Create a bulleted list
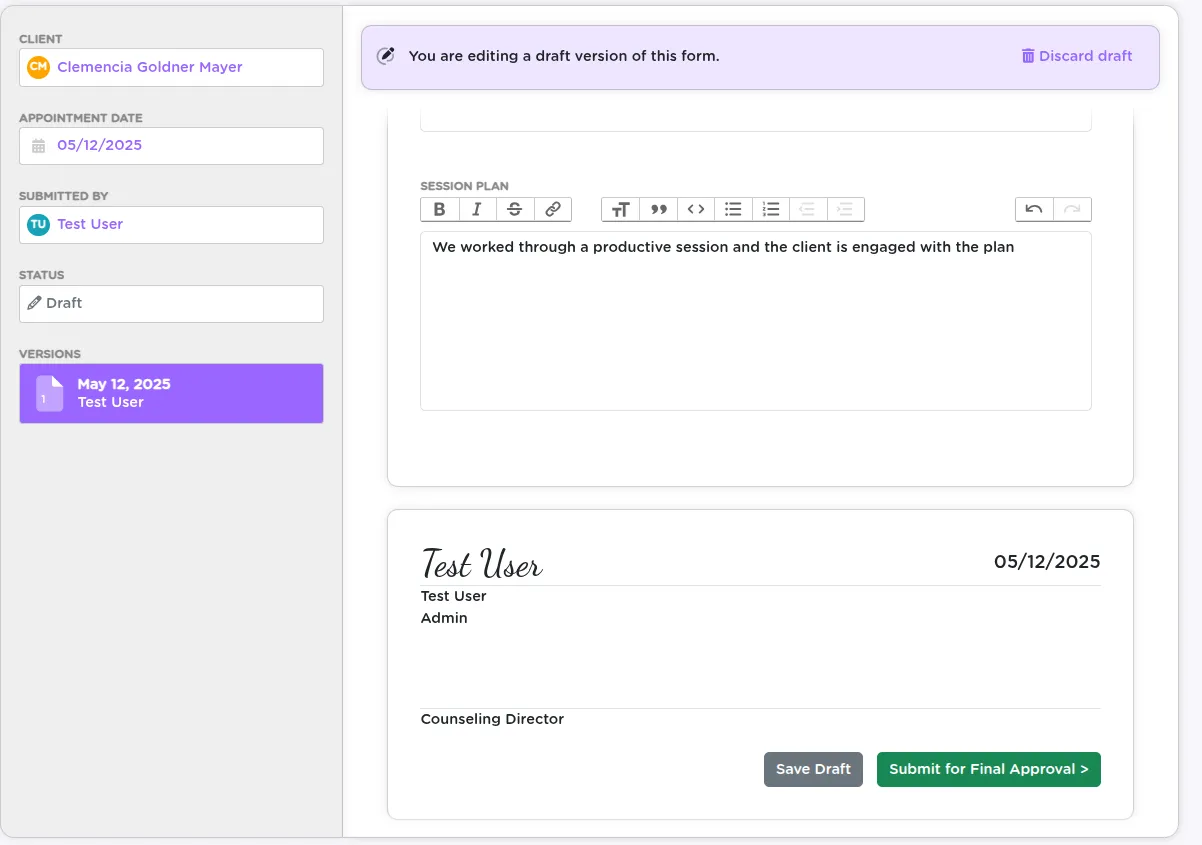Viewport: 1202px width, 845px height. point(733,209)
